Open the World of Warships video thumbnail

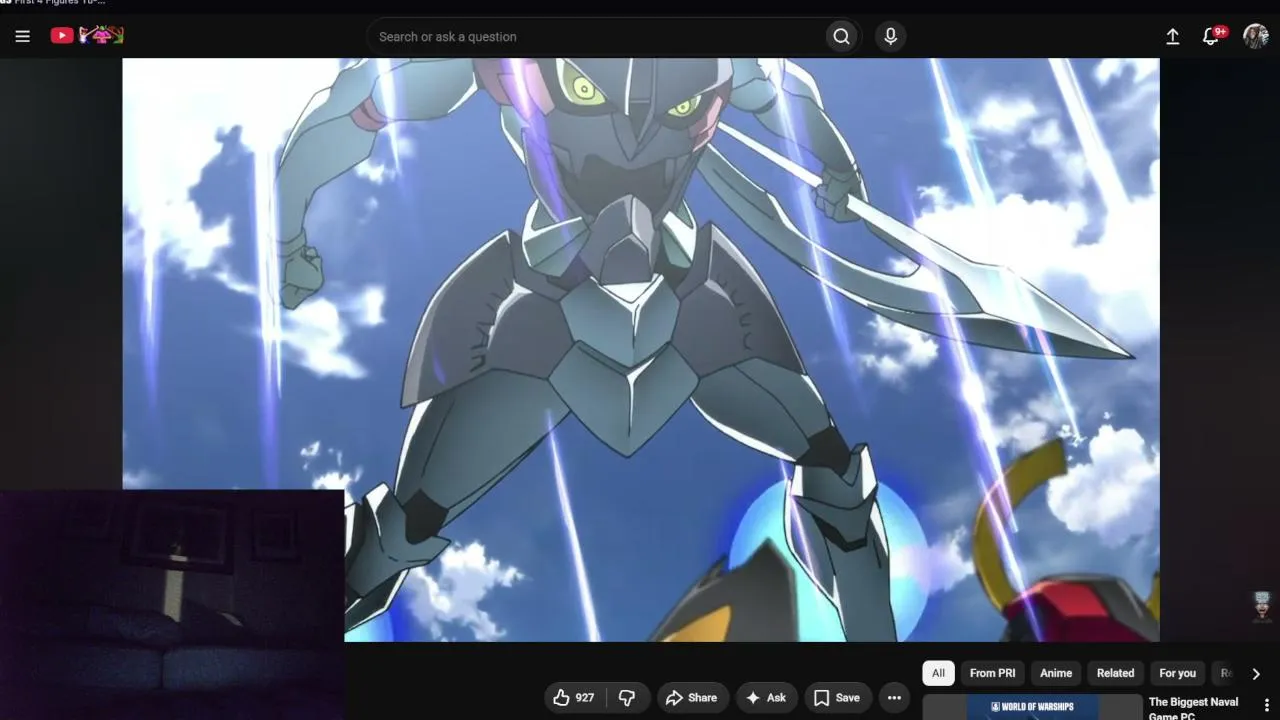click(1032, 707)
